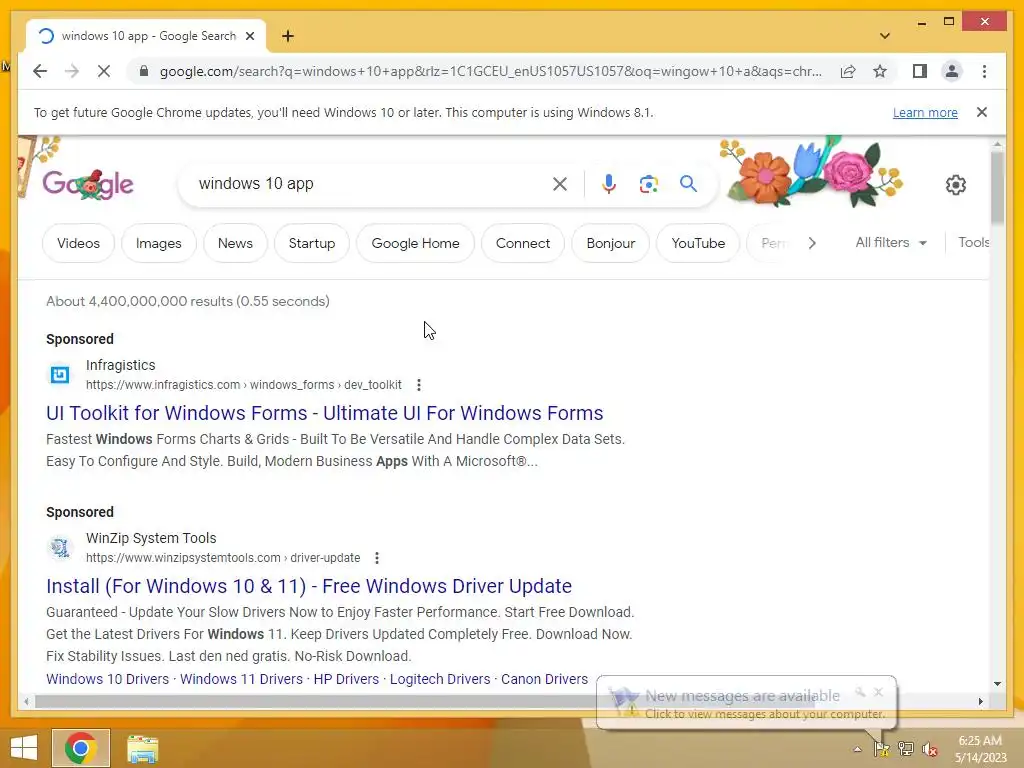Image resolution: width=1024 pixels, height=768 pixels.
Task: Open the network tray icon
Action: 905,749
